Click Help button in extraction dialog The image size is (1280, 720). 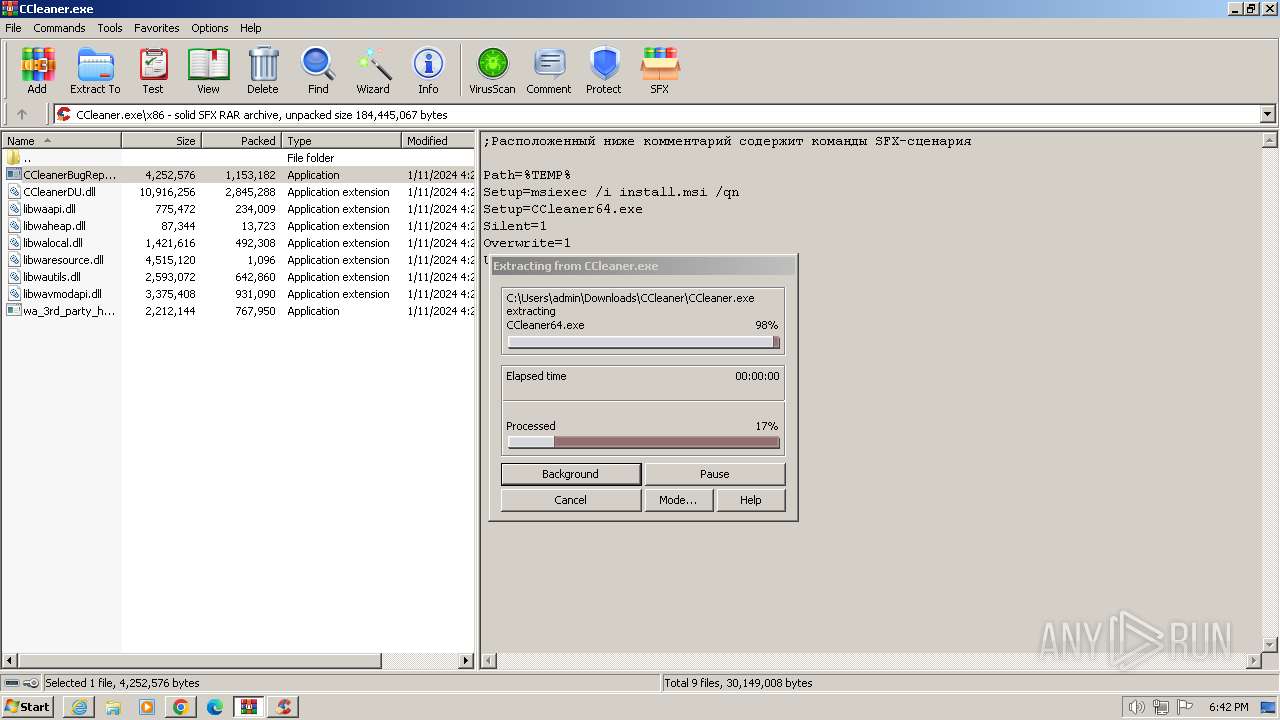pos(751,500)
